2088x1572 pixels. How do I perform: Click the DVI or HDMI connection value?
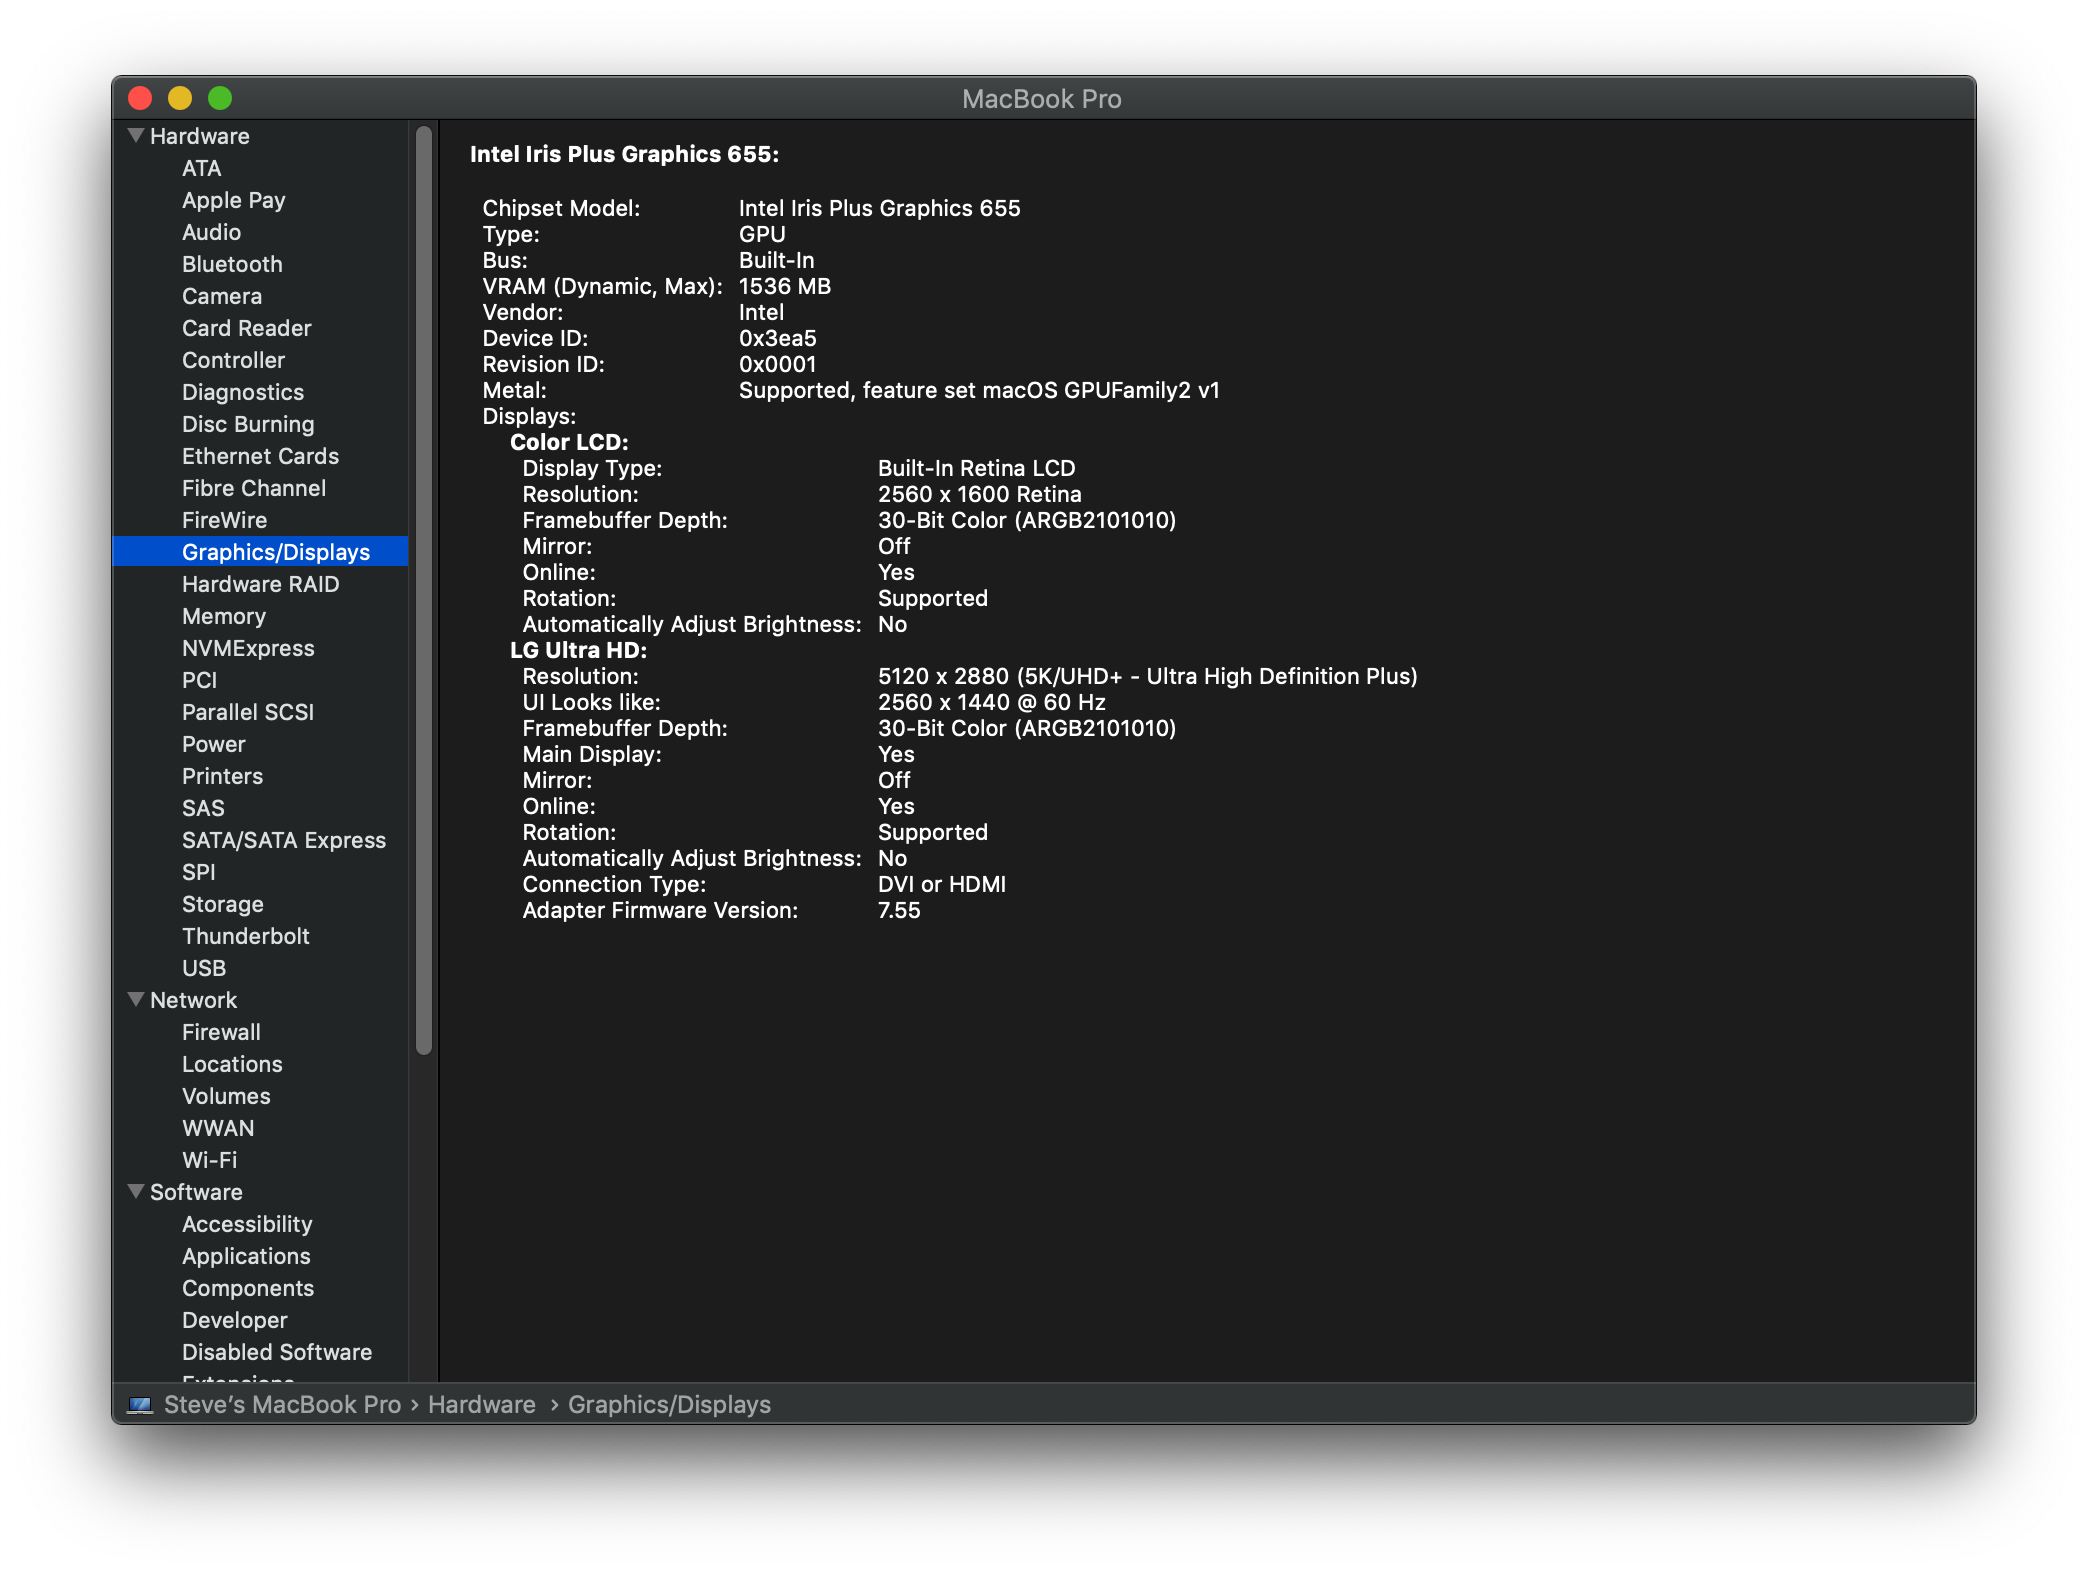coord(942,884)
